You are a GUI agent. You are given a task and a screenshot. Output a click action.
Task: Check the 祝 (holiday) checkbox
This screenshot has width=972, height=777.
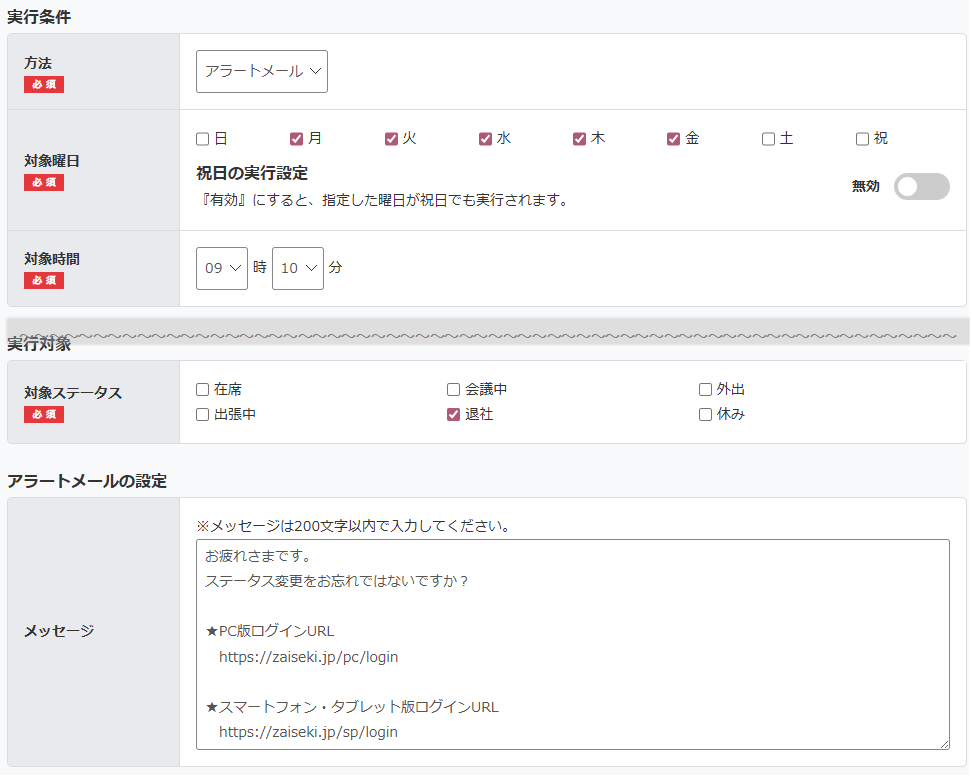point(862,139)
